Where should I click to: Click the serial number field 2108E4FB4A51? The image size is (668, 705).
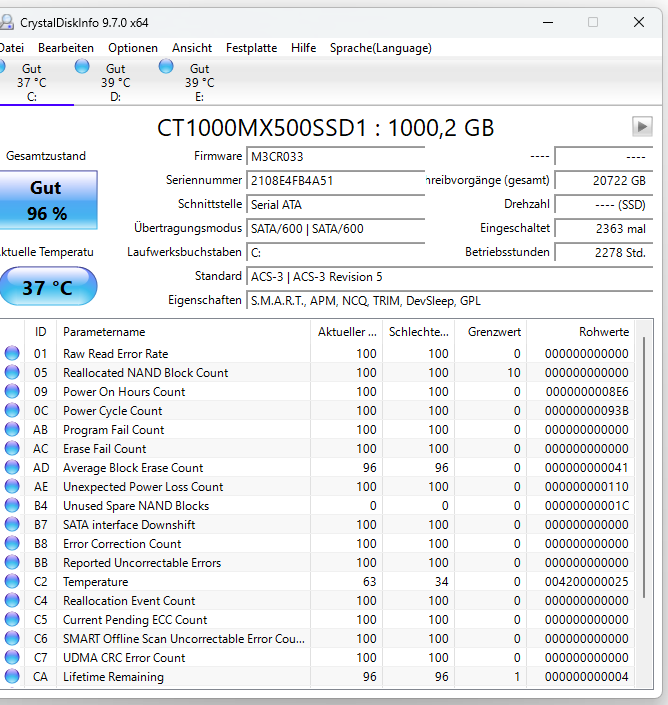tap(335, 180)
